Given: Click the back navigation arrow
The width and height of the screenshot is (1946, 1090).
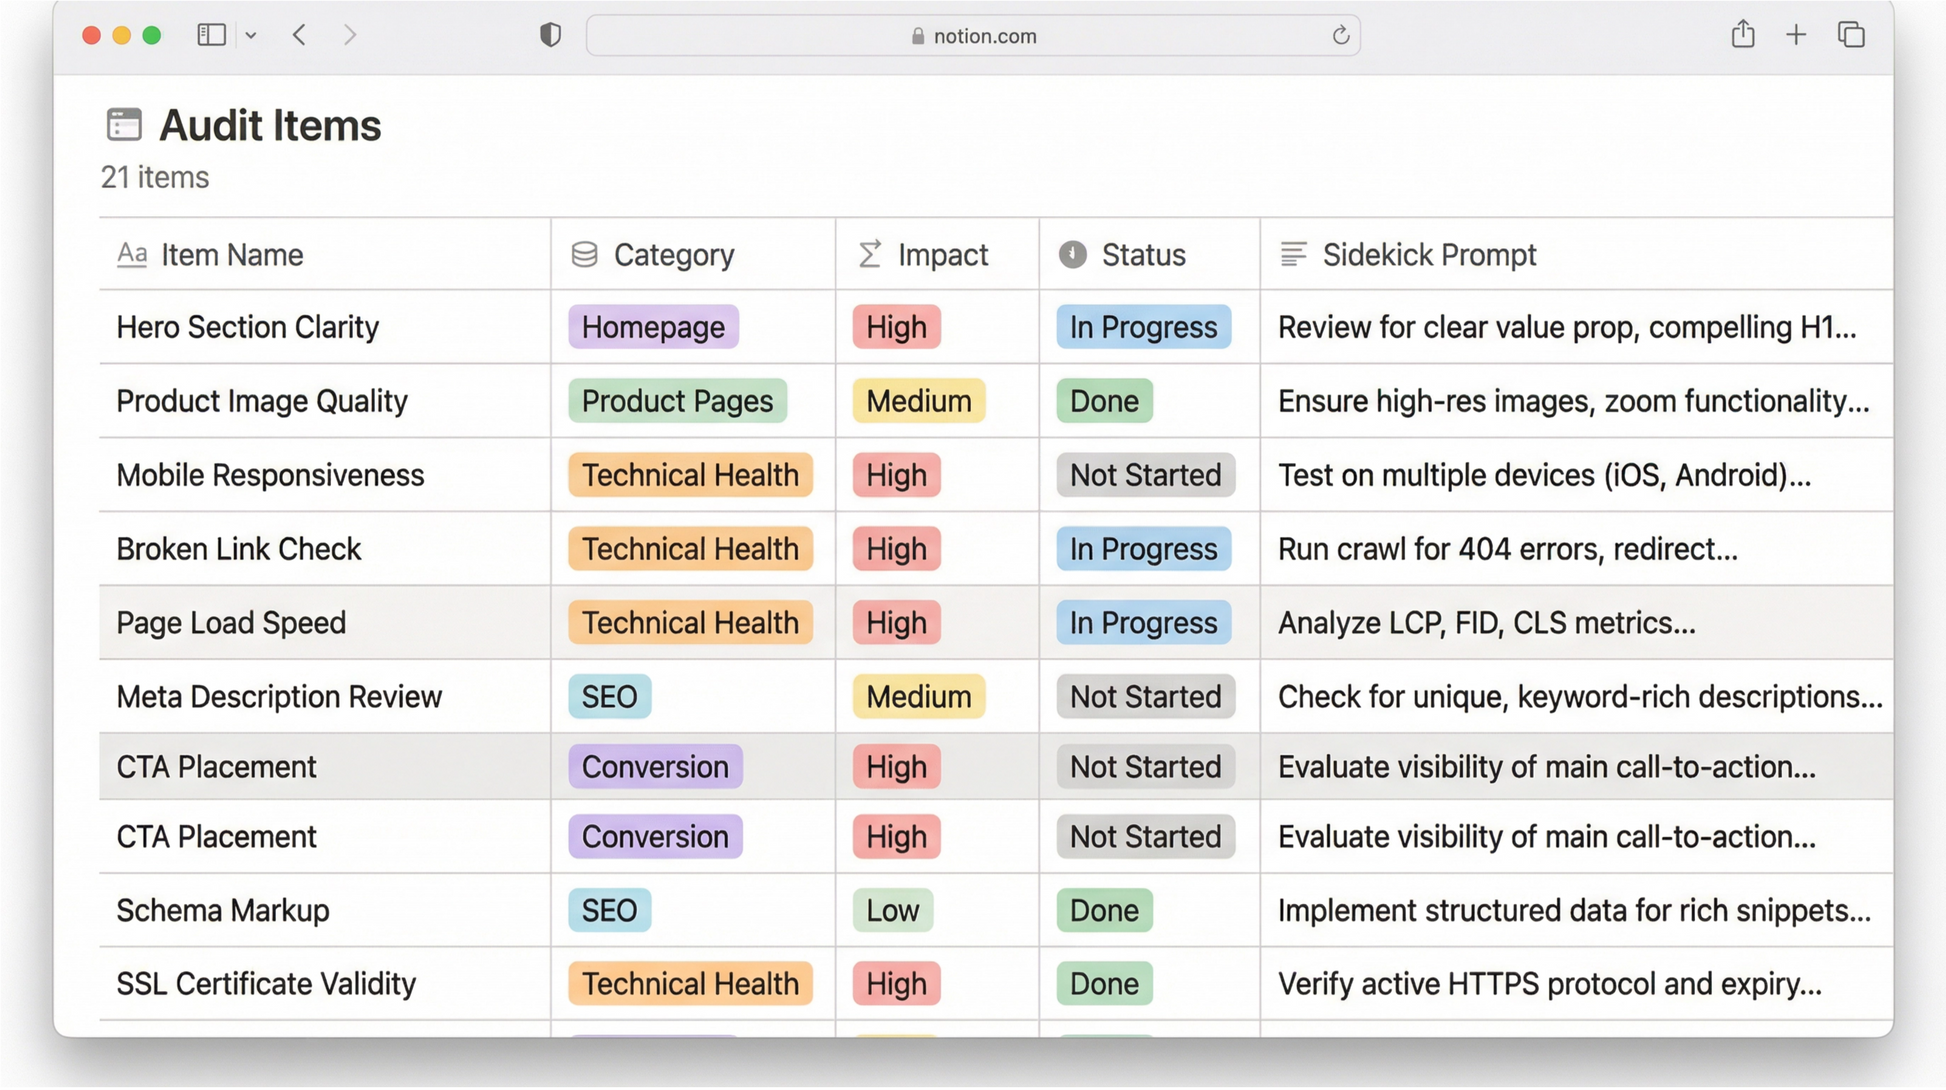Looking at the screenshot, I should (298, 34).
